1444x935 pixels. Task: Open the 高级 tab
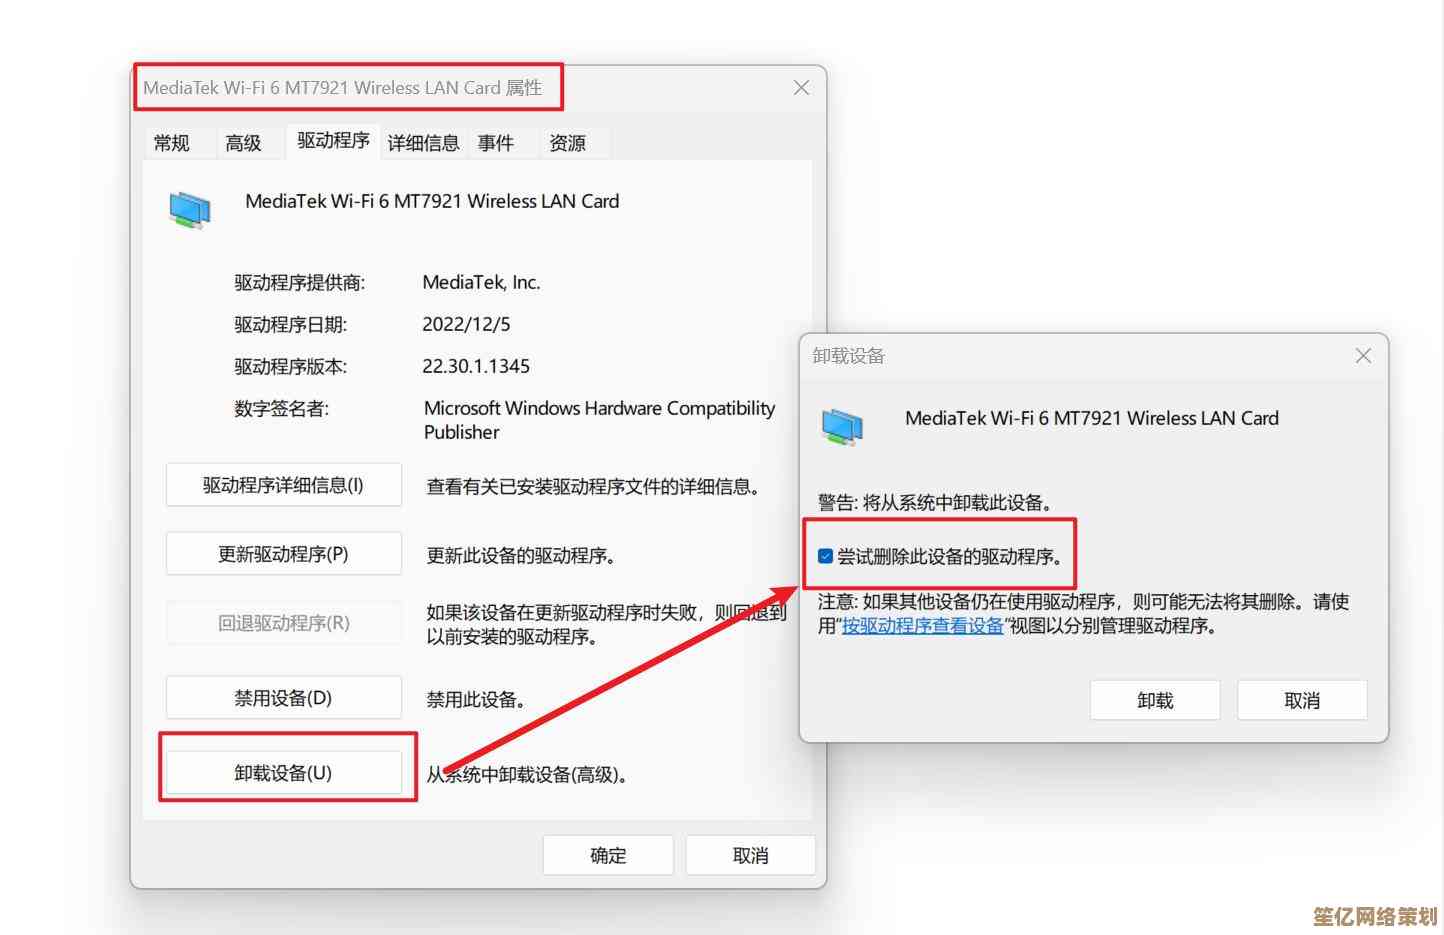click(243, 143)
